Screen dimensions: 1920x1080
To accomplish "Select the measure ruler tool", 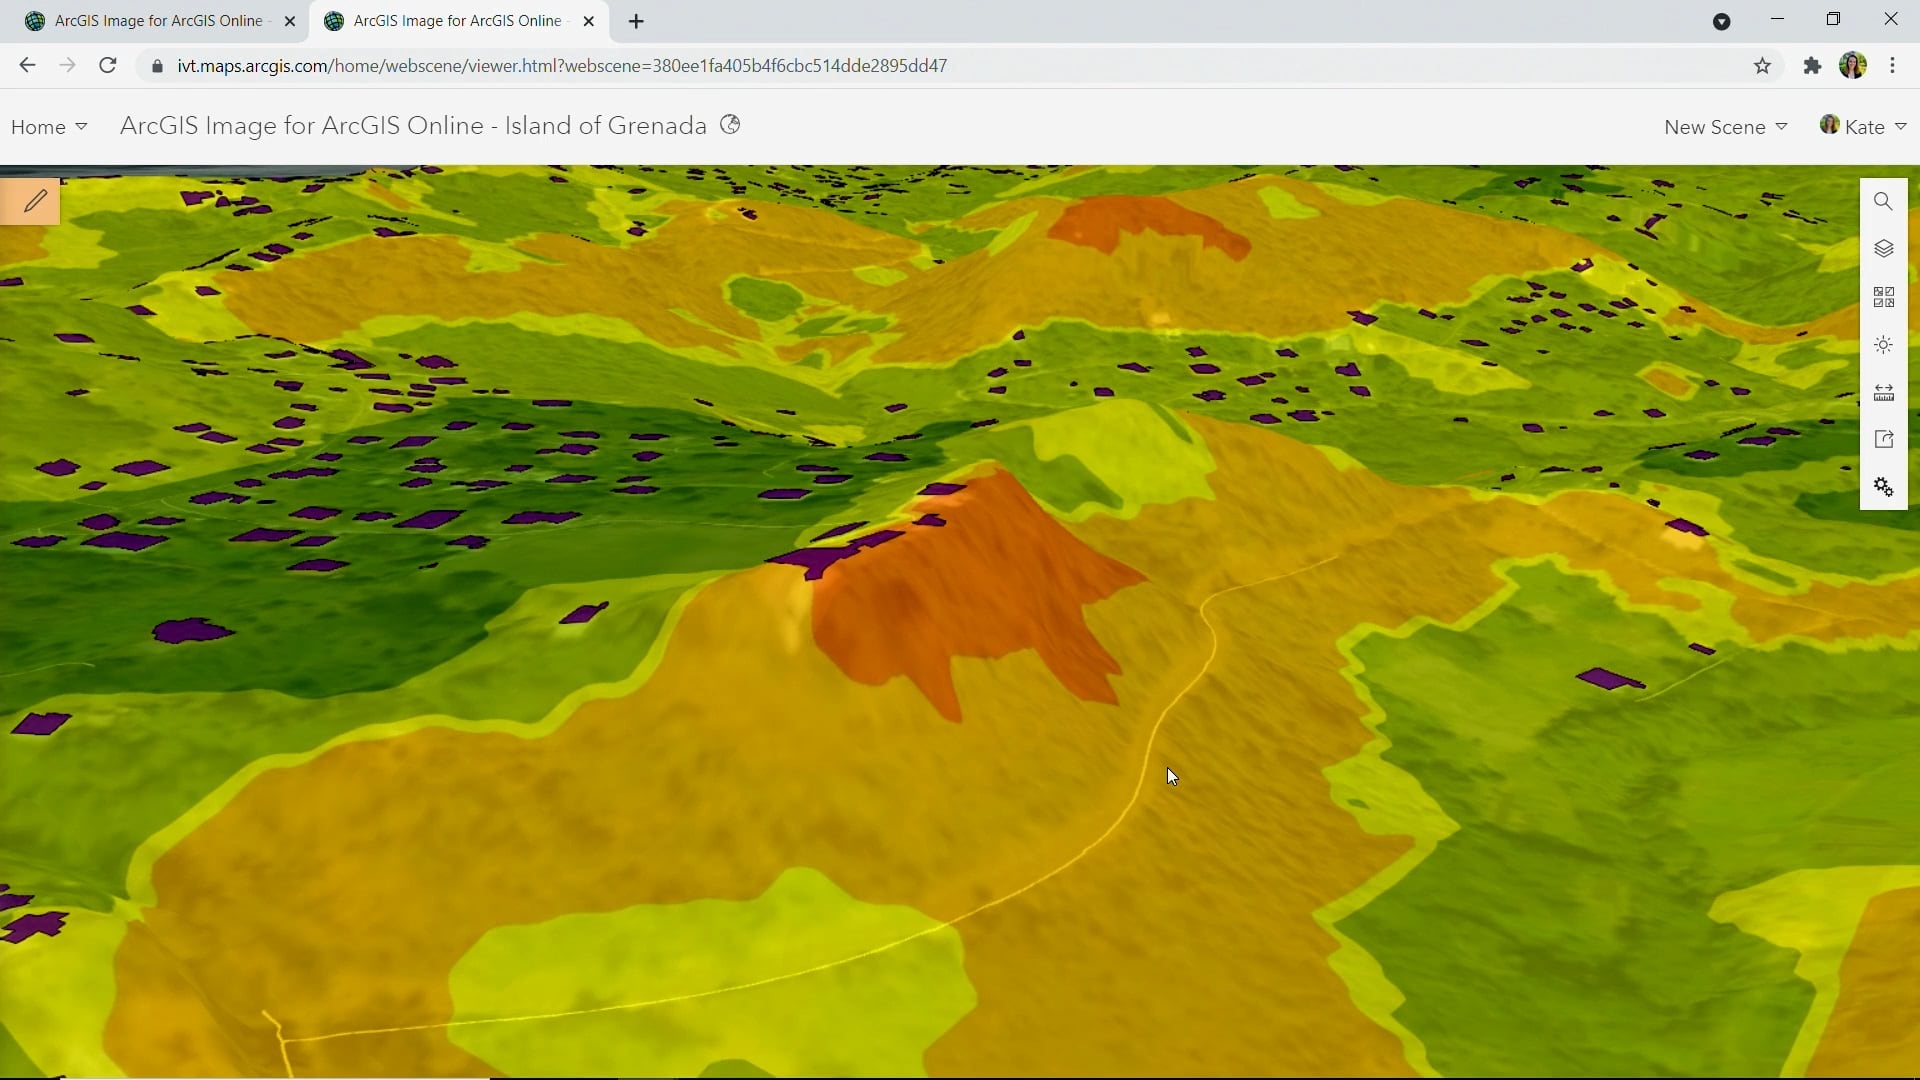I will click(x=1883, y=393).
